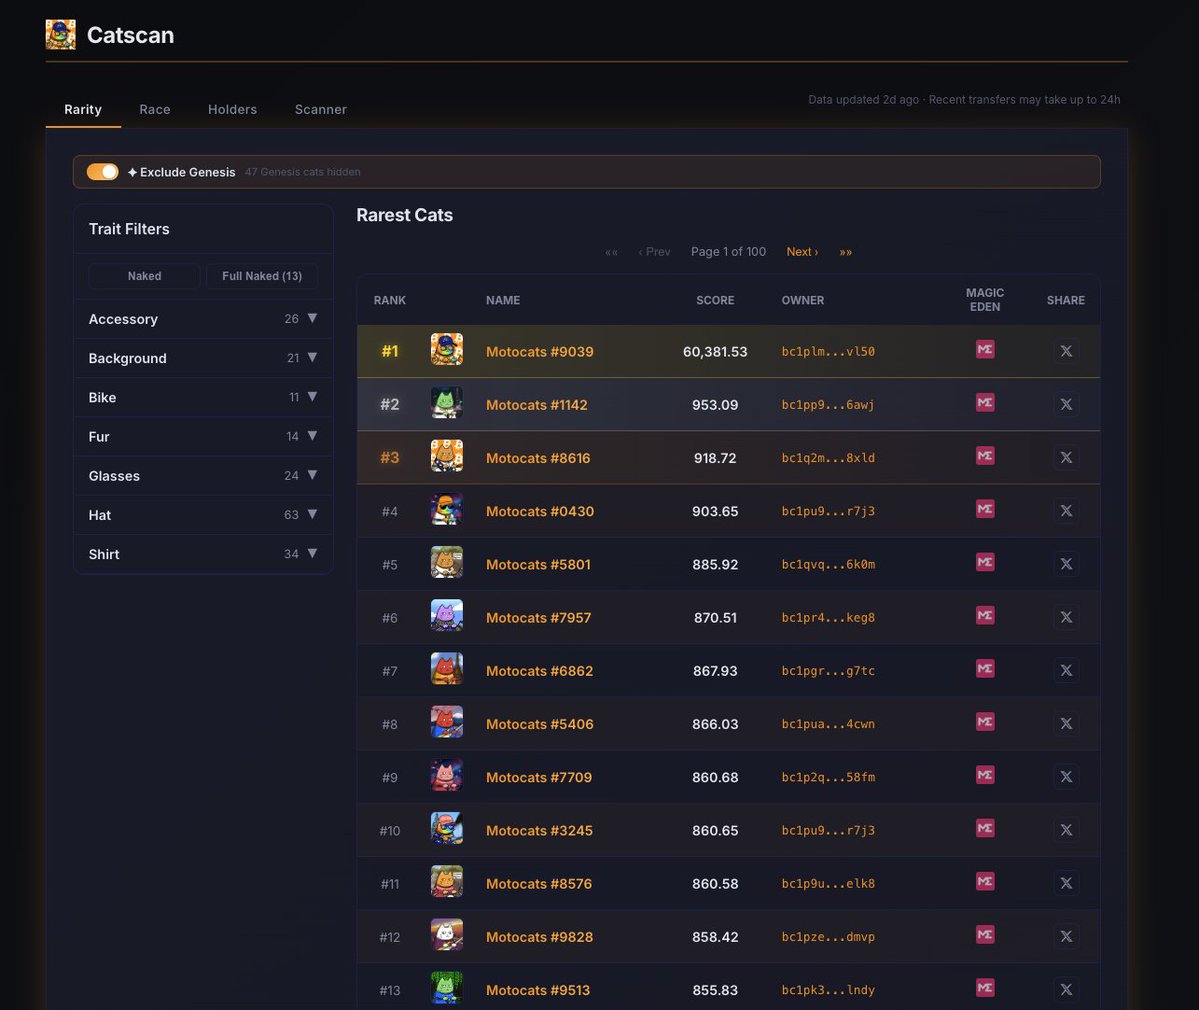The width and height of the screenshot is (1199, 1010).
Task: Switch to the Holders tab
Action: (232, 109)
